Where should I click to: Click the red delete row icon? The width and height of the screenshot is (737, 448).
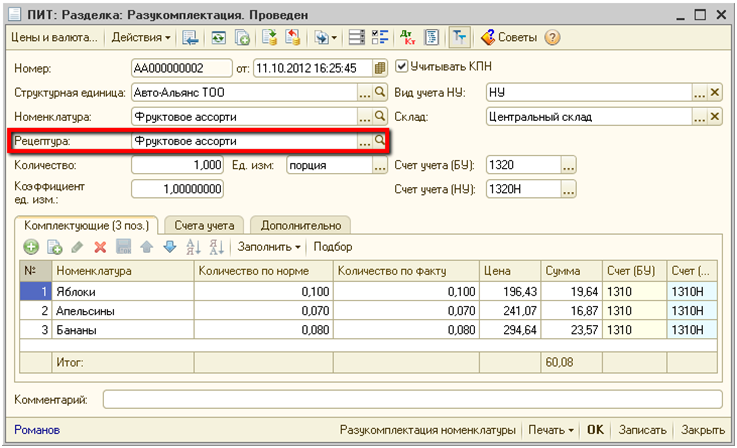(100, 246)
